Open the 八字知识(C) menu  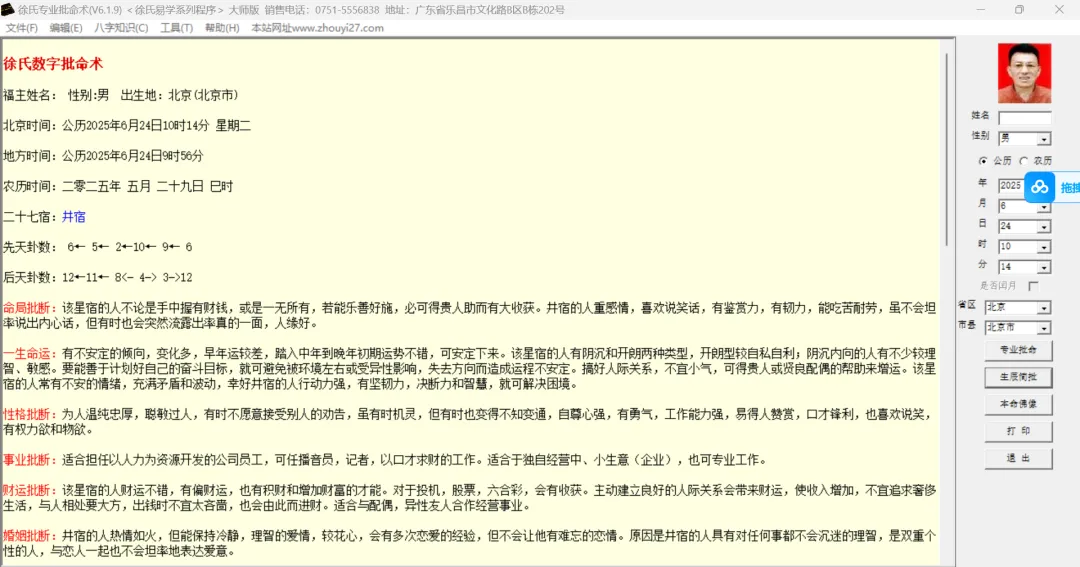[121, 28]
